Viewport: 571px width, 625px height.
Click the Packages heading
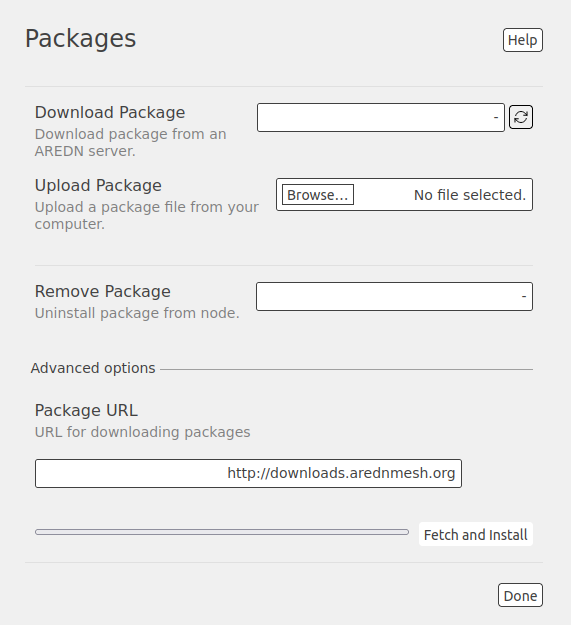click(80, 39)
